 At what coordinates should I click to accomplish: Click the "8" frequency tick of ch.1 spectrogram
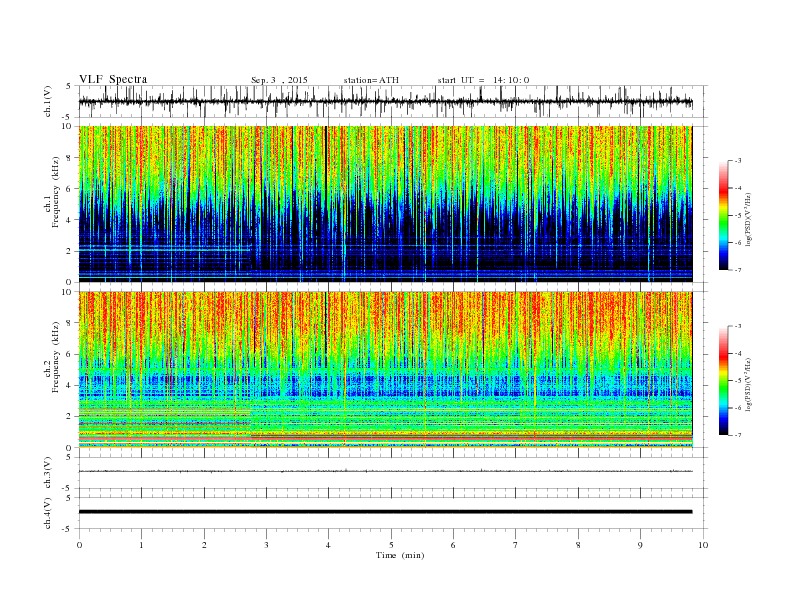tap(70, 158)
